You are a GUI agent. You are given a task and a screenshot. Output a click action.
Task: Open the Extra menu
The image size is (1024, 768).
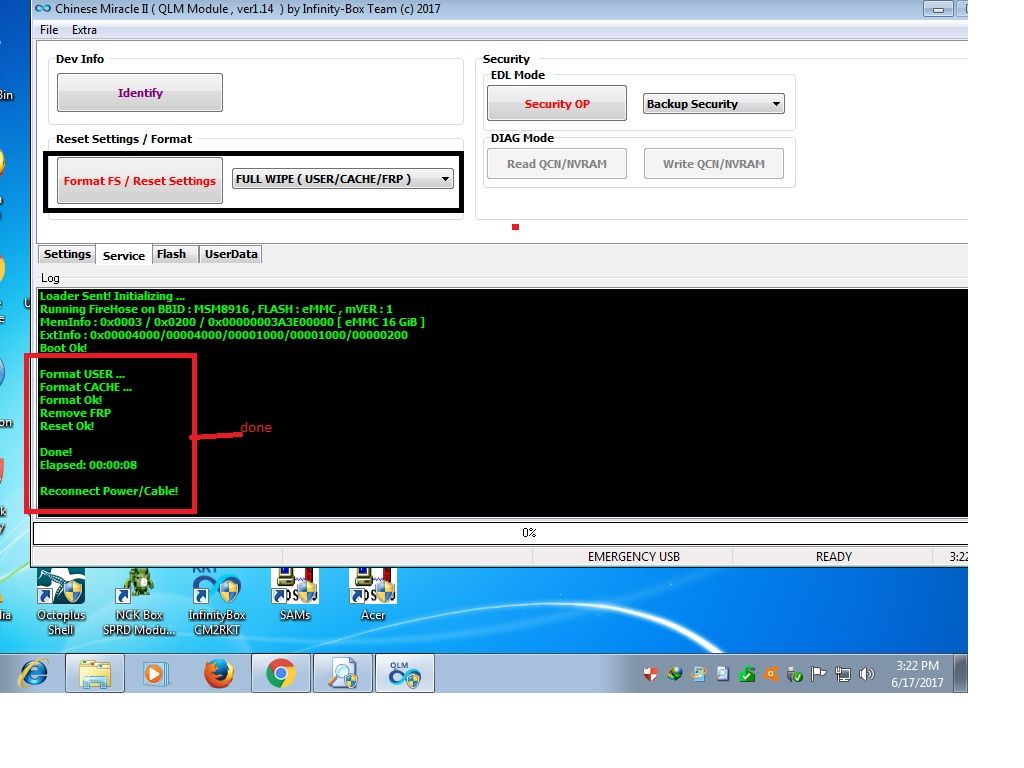coord(84,30)
